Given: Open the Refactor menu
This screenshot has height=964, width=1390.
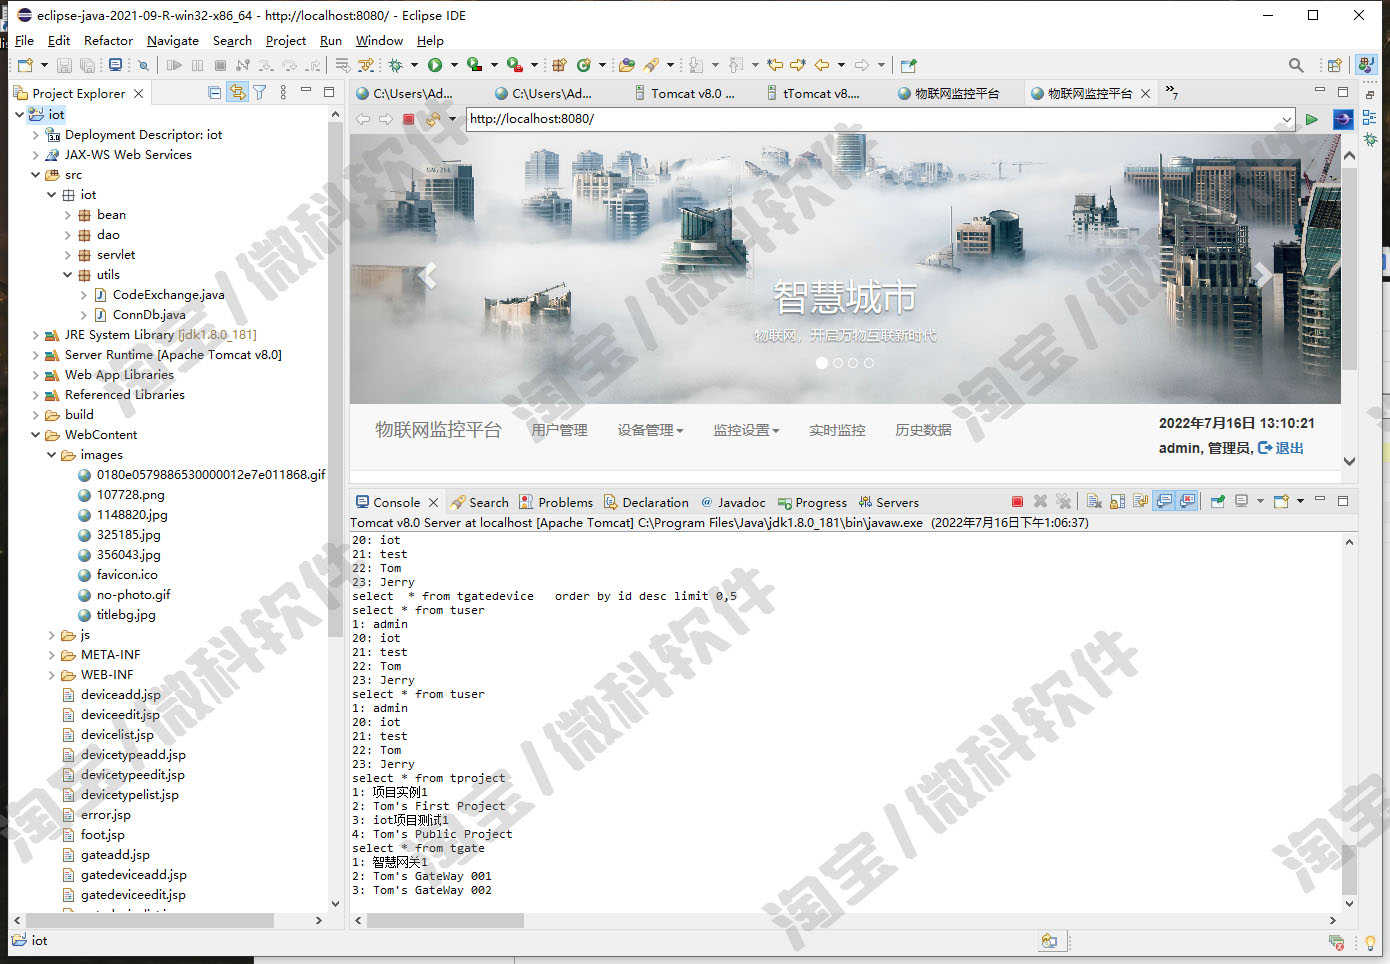Looking at the screenshot, I should pos(108,40).
